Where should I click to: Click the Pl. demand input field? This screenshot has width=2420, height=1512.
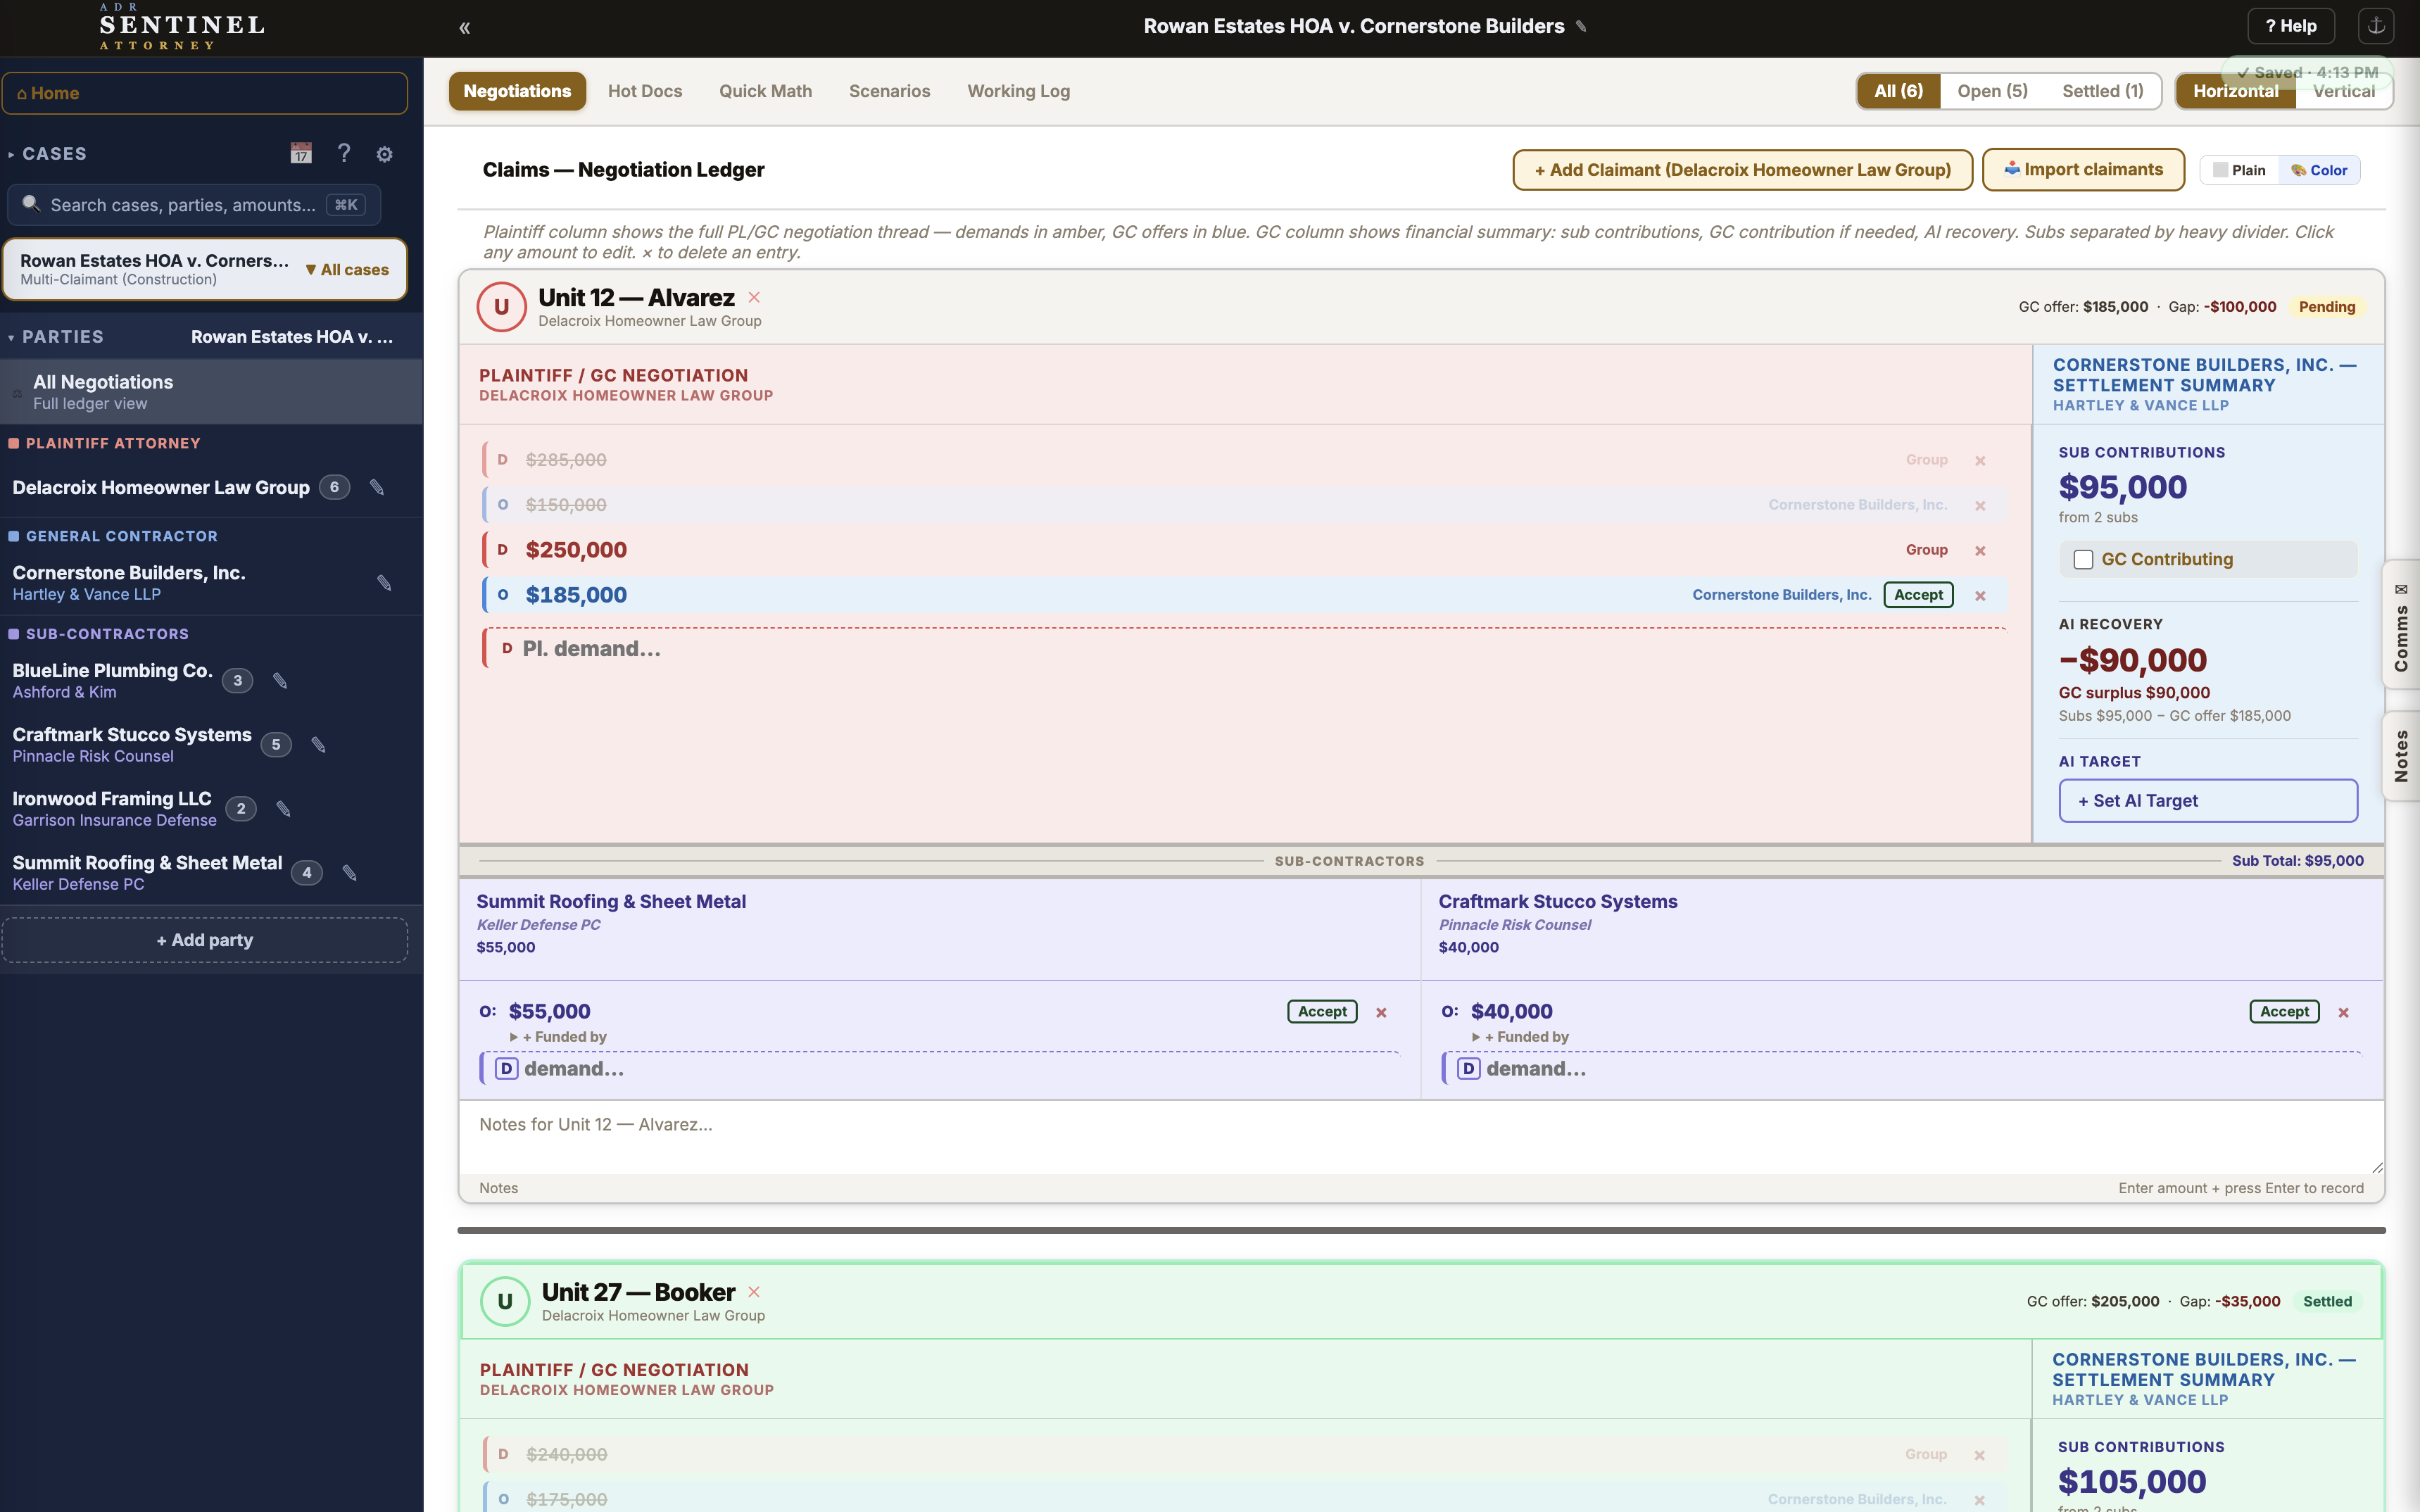tap(1244, 649)
